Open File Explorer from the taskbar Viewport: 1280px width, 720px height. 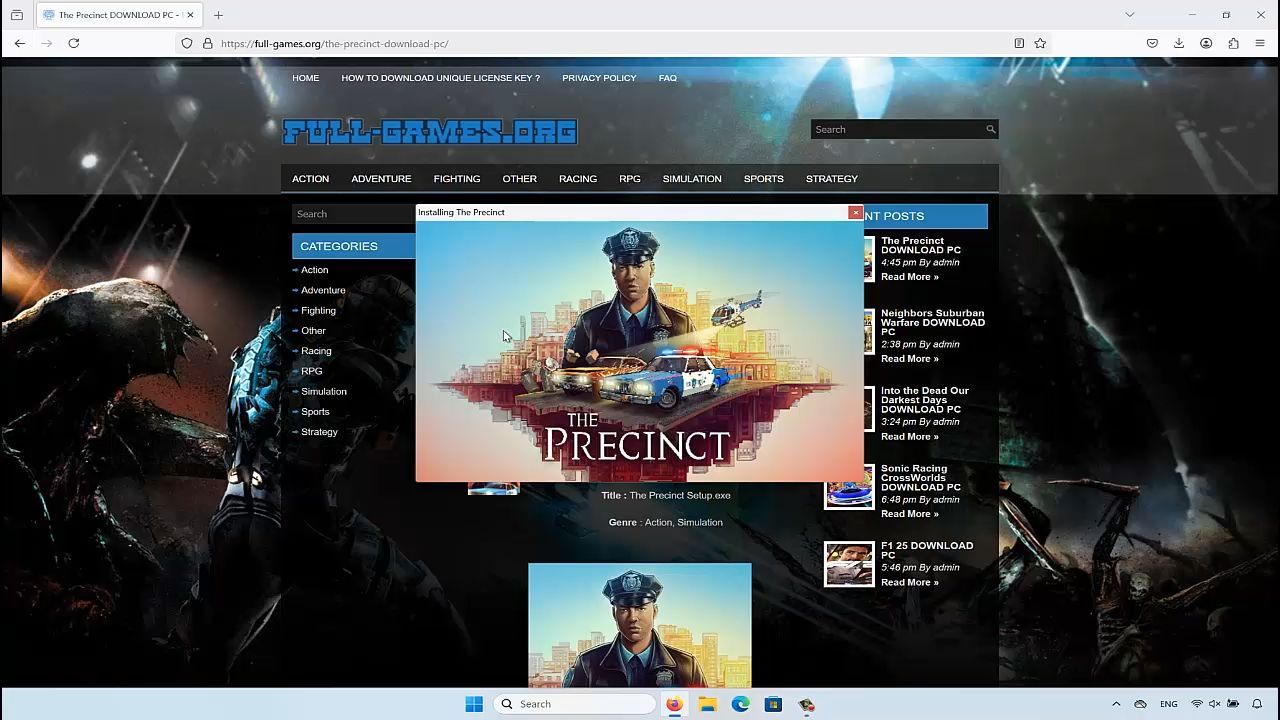click(x=707, y=704)
